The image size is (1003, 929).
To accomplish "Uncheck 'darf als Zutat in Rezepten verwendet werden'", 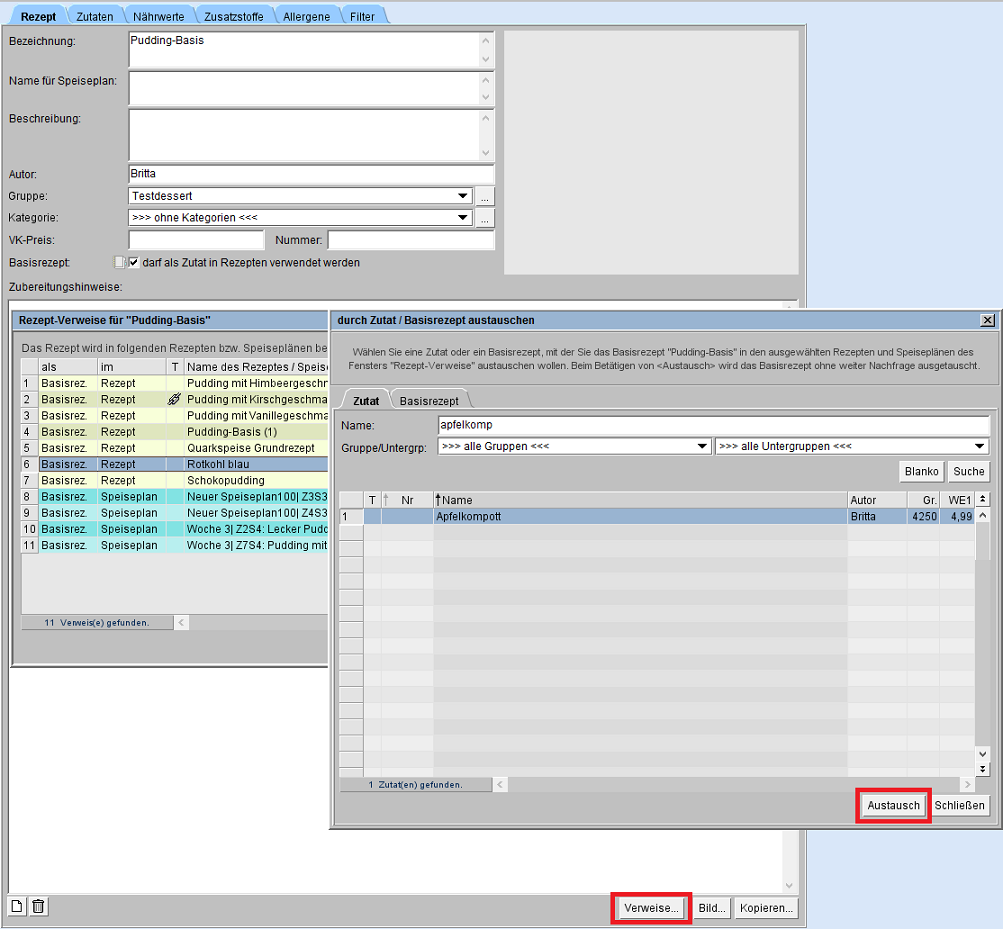I will (134, 263).
